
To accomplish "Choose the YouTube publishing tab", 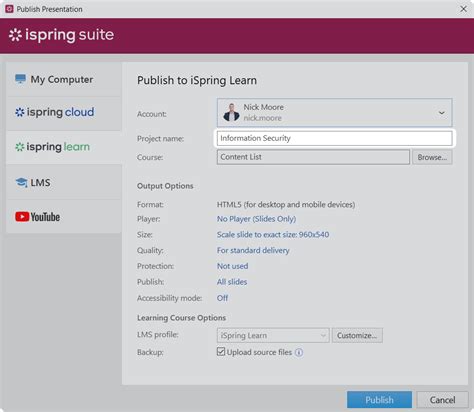I will (63, 217).
